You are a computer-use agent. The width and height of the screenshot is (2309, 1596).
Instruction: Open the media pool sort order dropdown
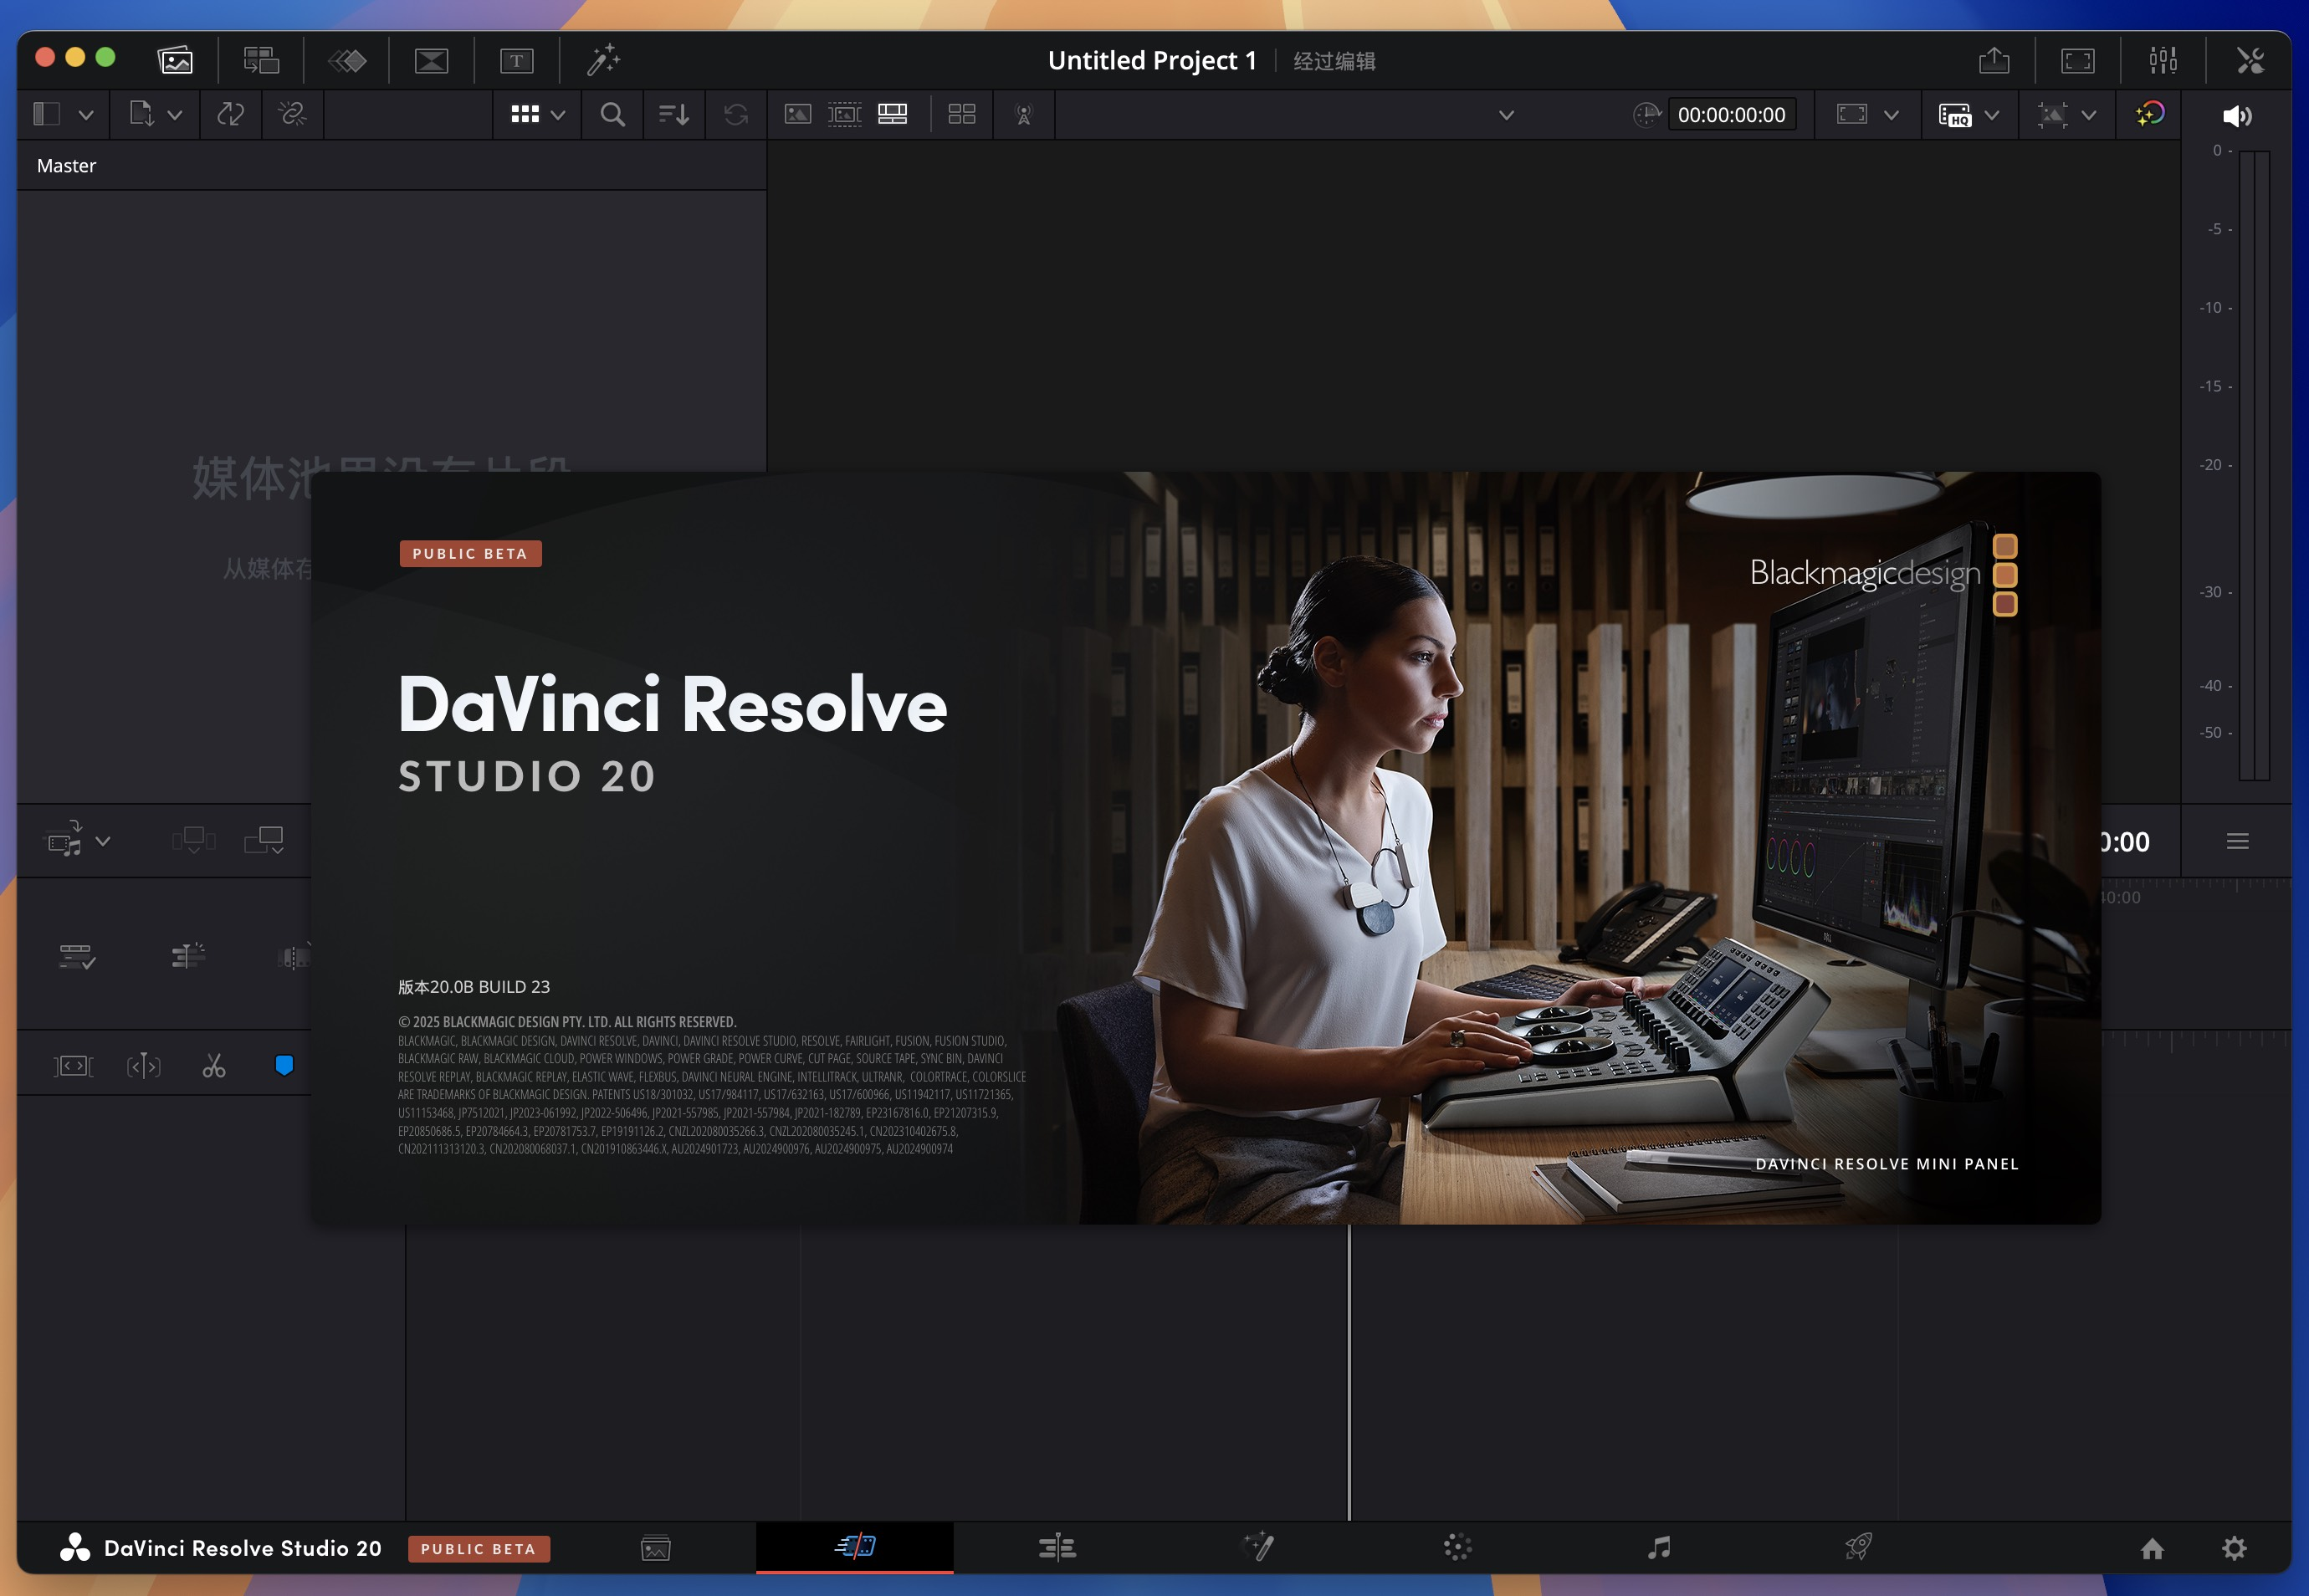674,114
